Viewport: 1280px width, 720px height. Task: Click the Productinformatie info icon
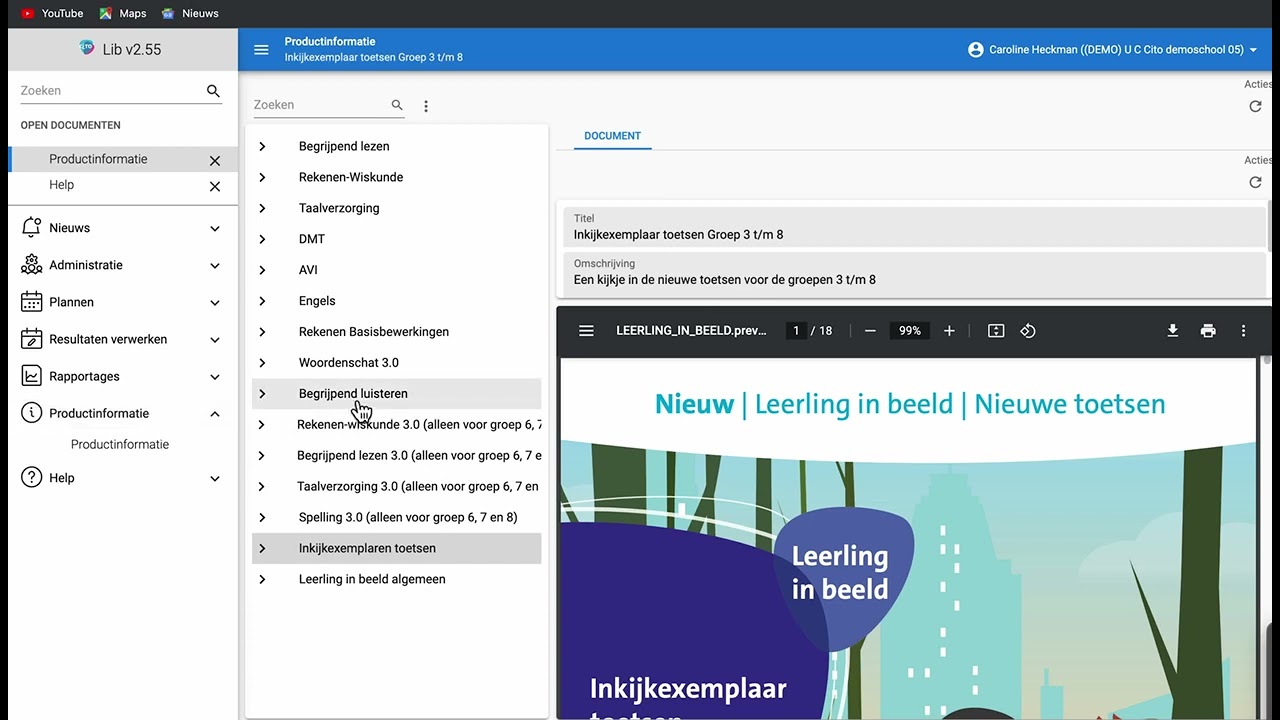click(31, 413)
